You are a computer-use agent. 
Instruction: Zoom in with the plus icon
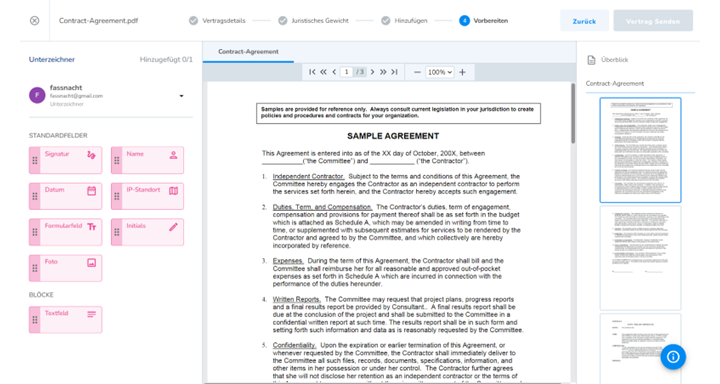click(462, 72)
